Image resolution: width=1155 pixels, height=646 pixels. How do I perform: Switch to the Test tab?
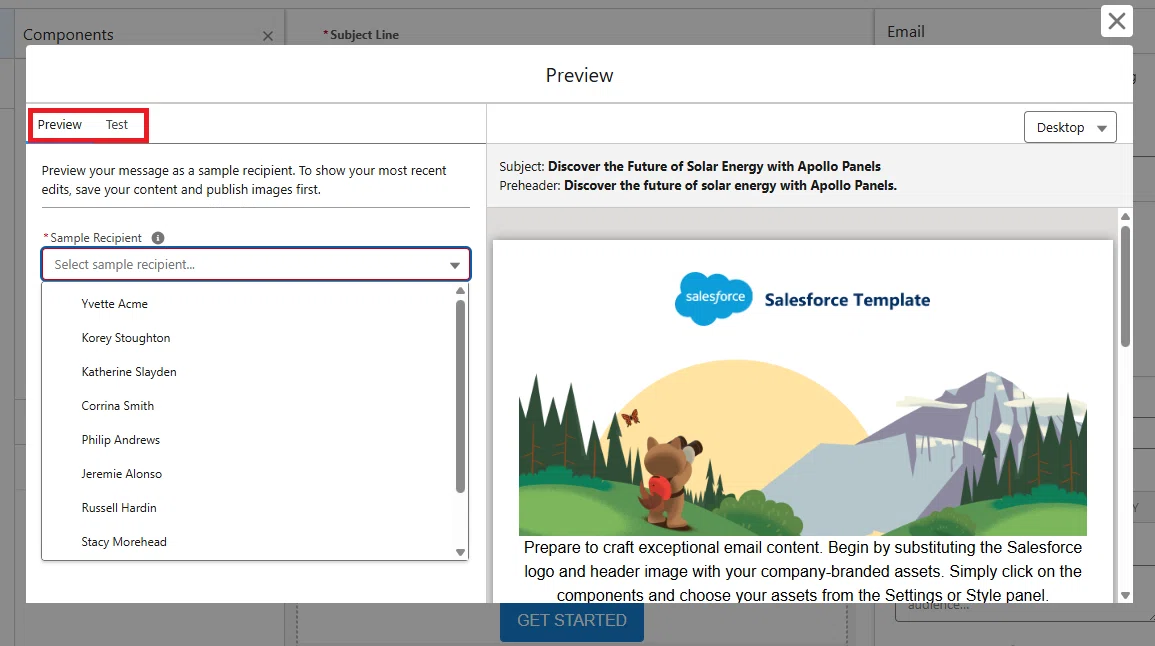tap(116, 124)
